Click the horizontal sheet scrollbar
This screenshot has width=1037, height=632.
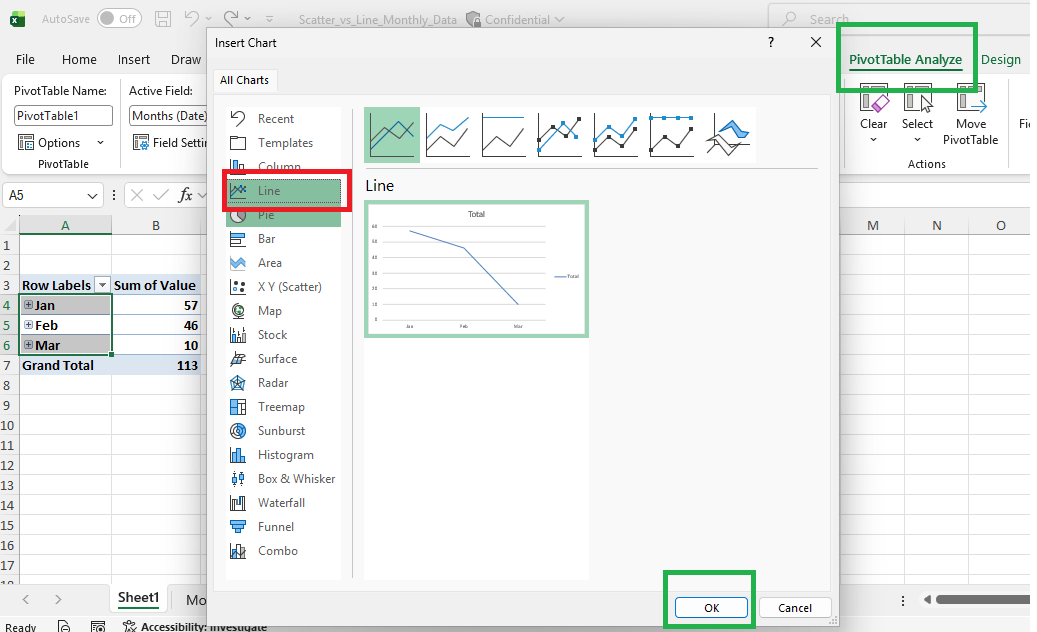point(983,600)
